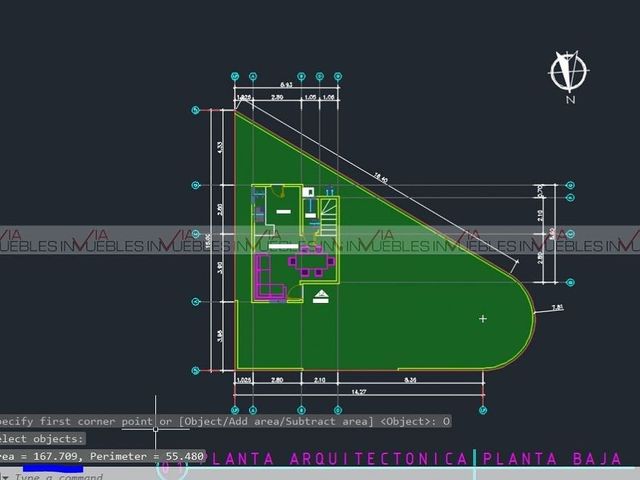Click the Area = 167.709 result line
This screenshot has height=480, width=640.
[102, 456]
